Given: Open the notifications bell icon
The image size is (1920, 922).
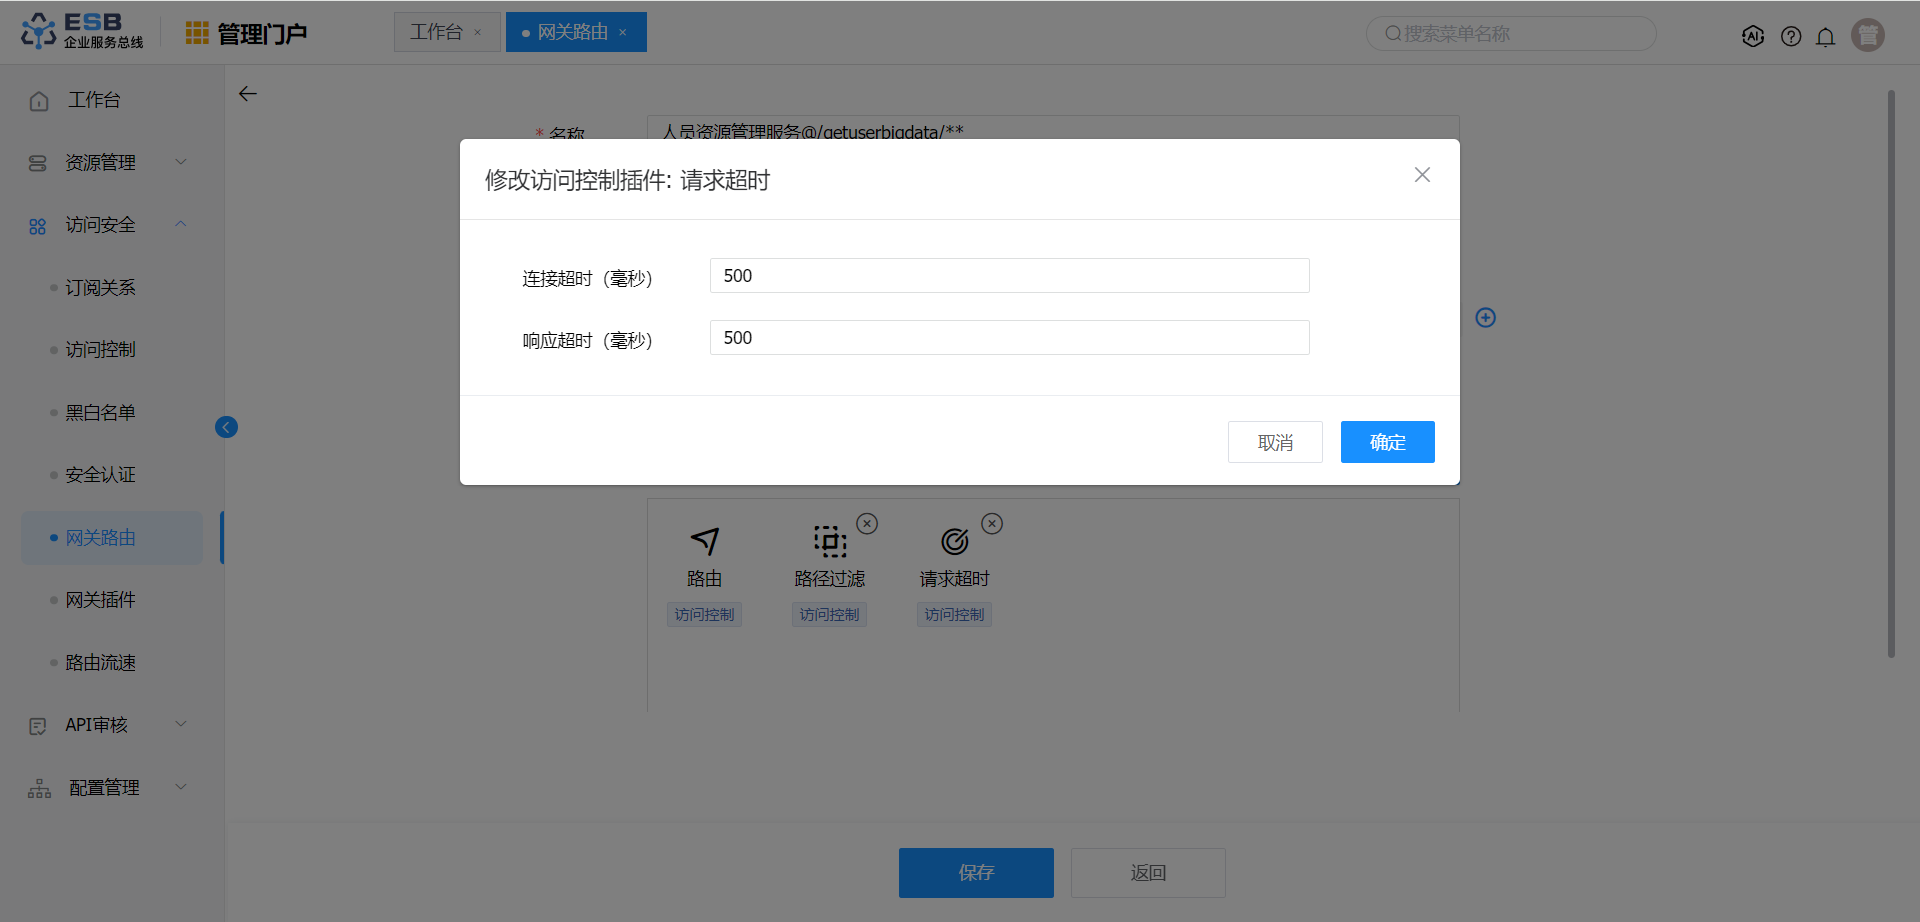Looking at the screenshot, I should pos(1826,37).
